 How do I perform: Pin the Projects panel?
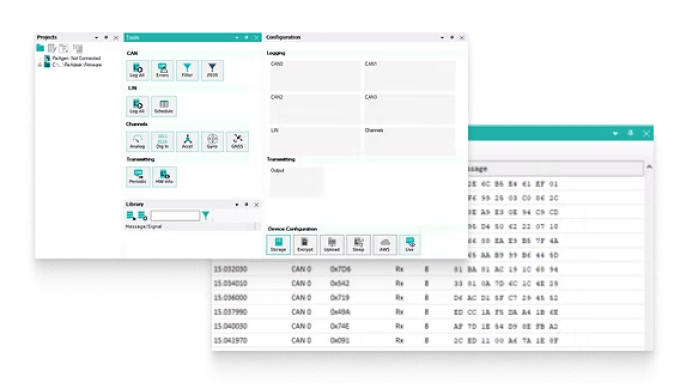[x=106, y=38]
